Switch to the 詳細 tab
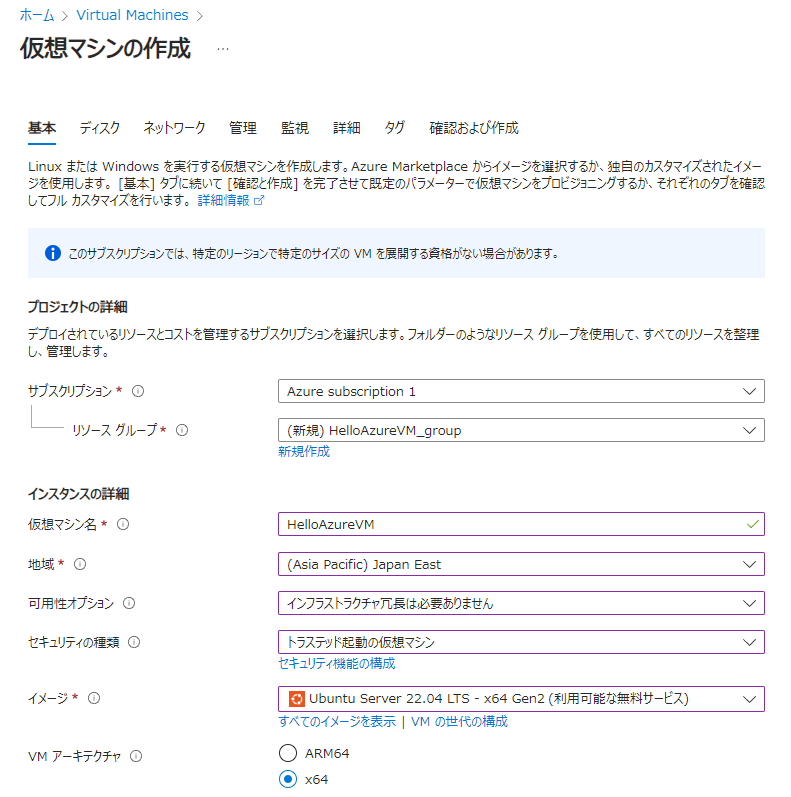The height and width of the screenshot is (797, 791). coord(347,128)
